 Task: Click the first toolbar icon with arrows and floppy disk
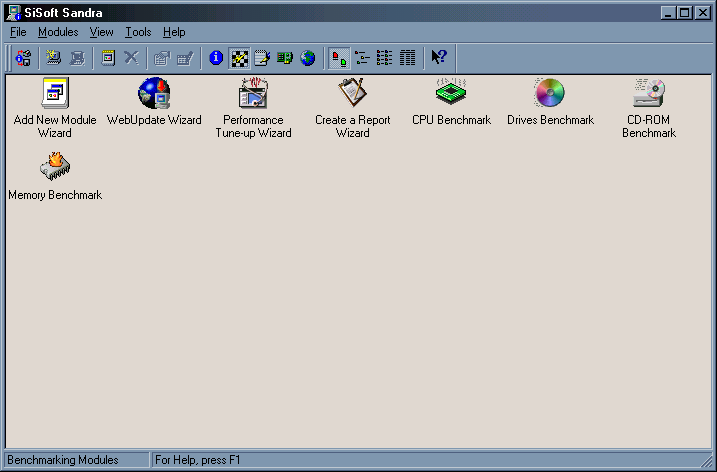pyautogui.click(x=23, y=58)
